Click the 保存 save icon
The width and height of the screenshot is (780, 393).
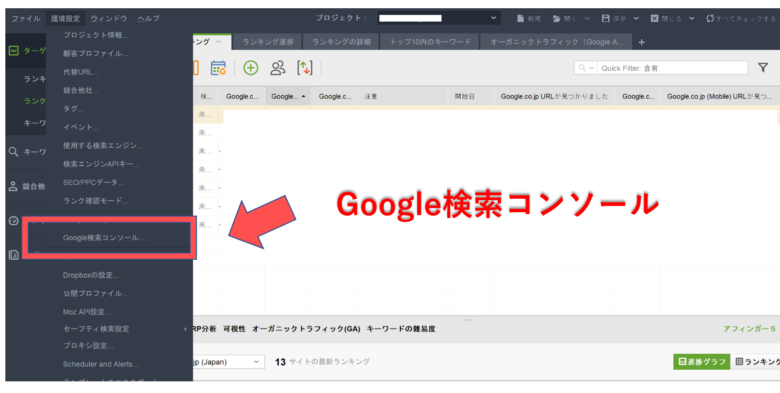click(605, 18)
